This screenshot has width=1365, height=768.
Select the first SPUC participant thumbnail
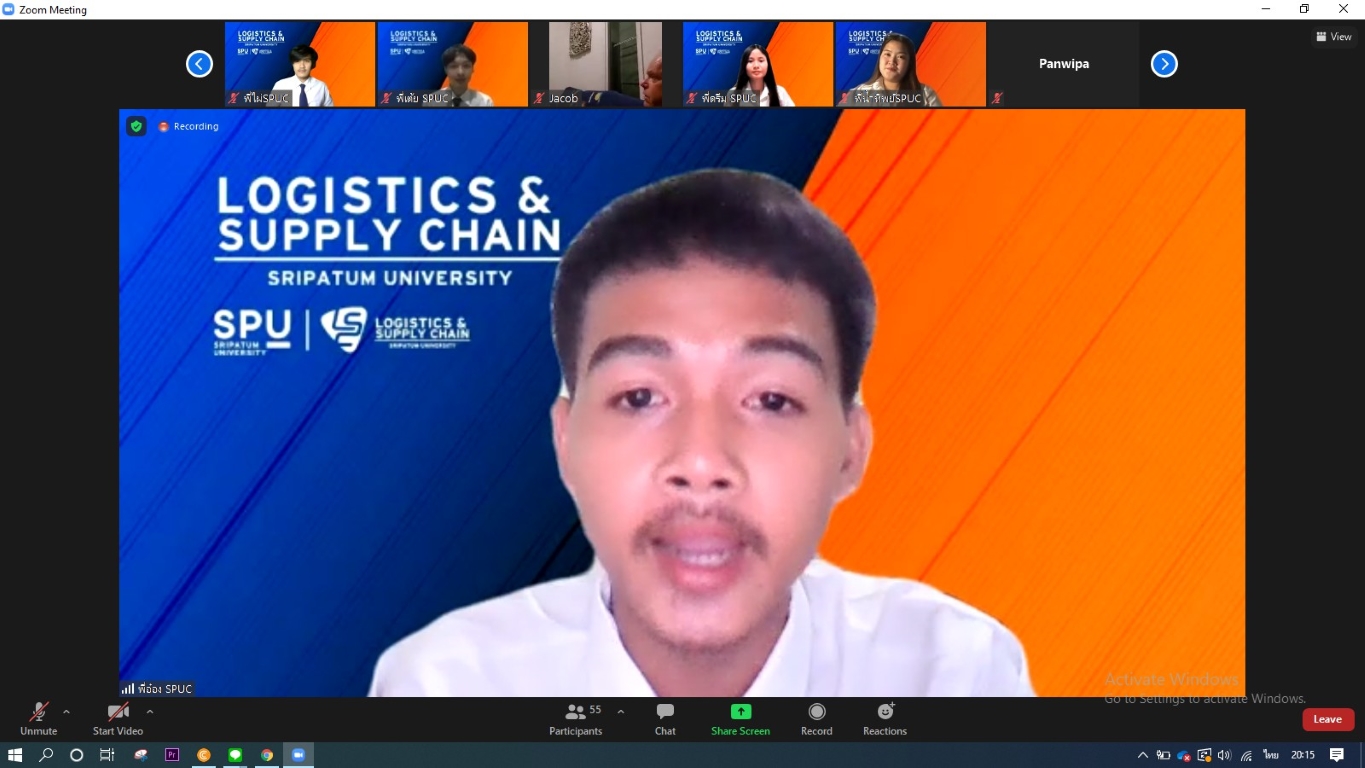click(300, 64)
